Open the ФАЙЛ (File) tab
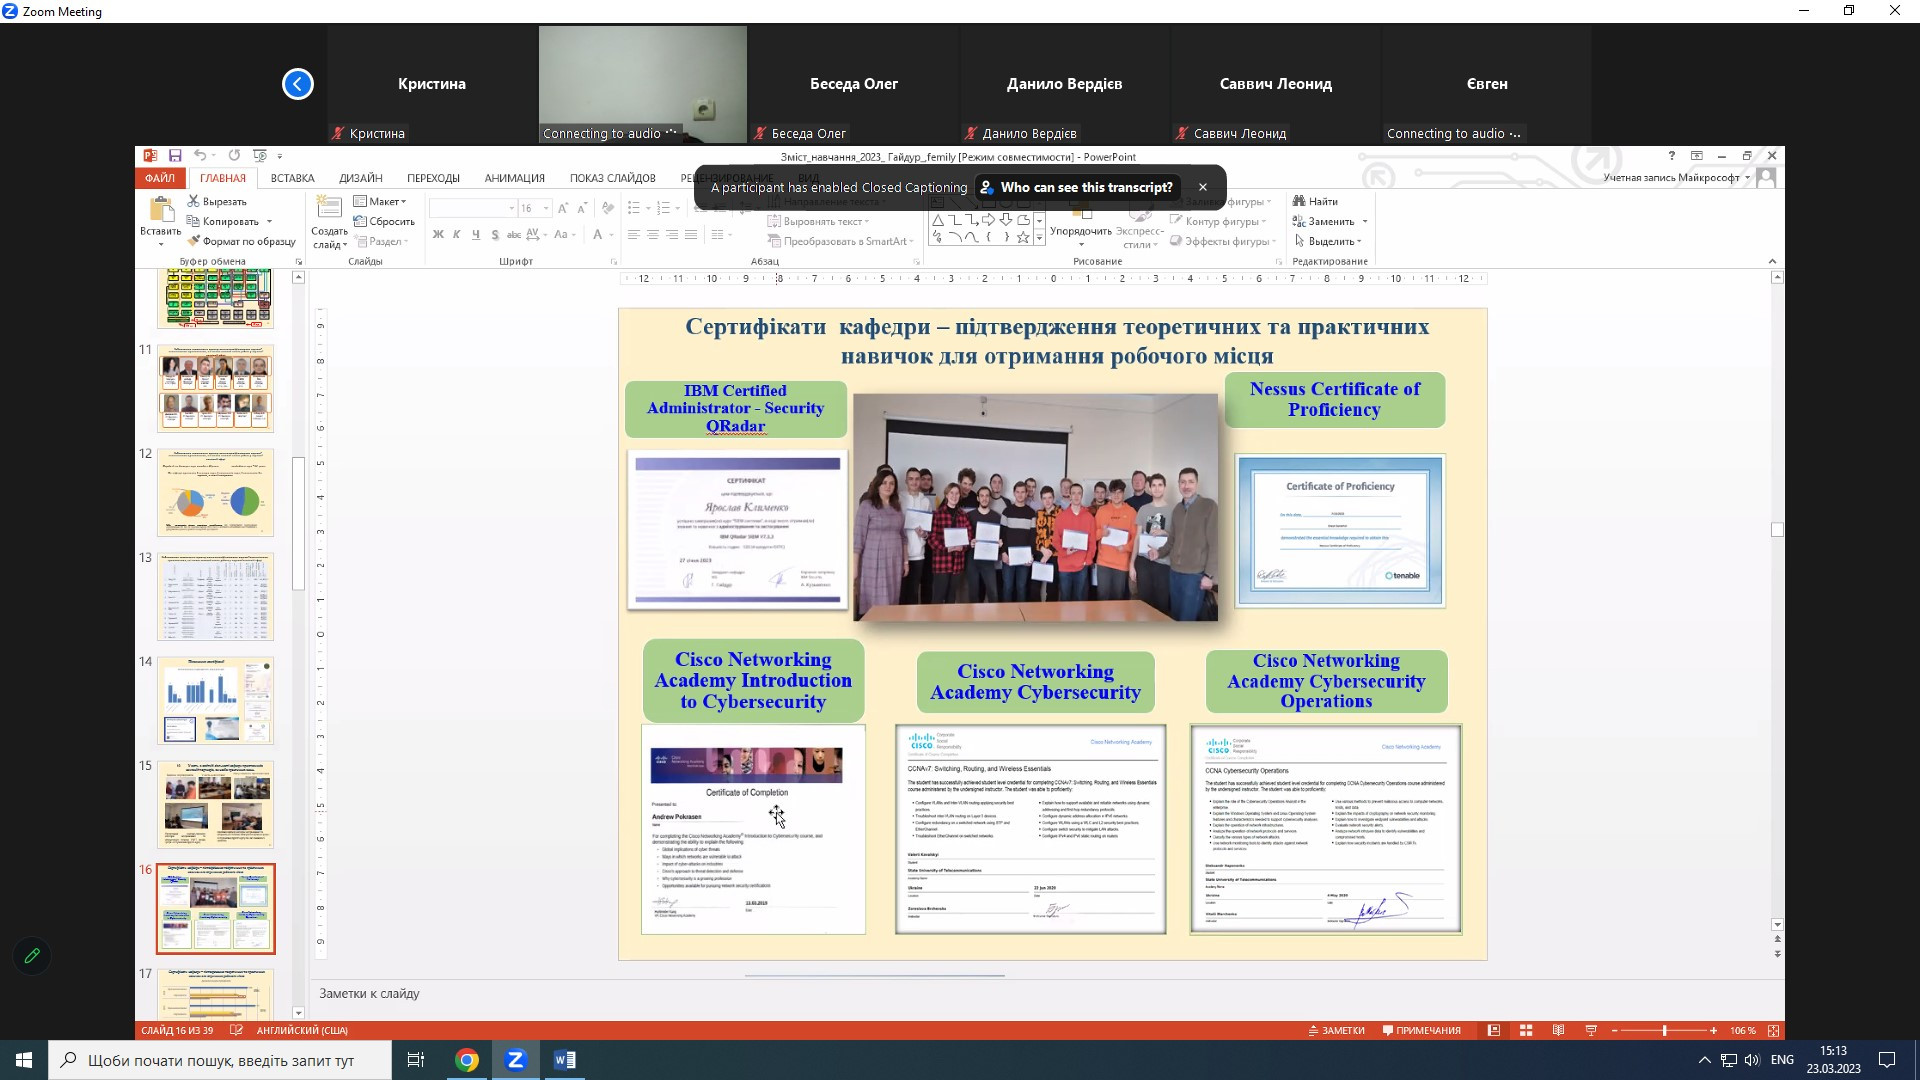1920x1080 pixels. point(160,178)
